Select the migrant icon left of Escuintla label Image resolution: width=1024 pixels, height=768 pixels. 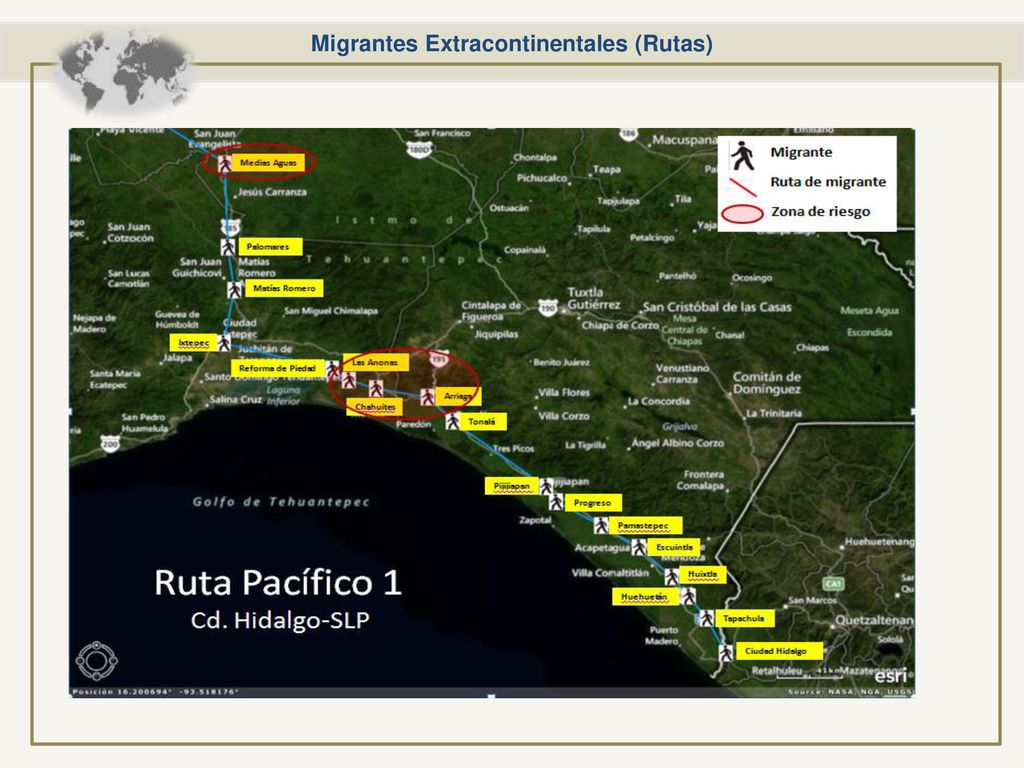pyautogui.click(x=639, y=547)
